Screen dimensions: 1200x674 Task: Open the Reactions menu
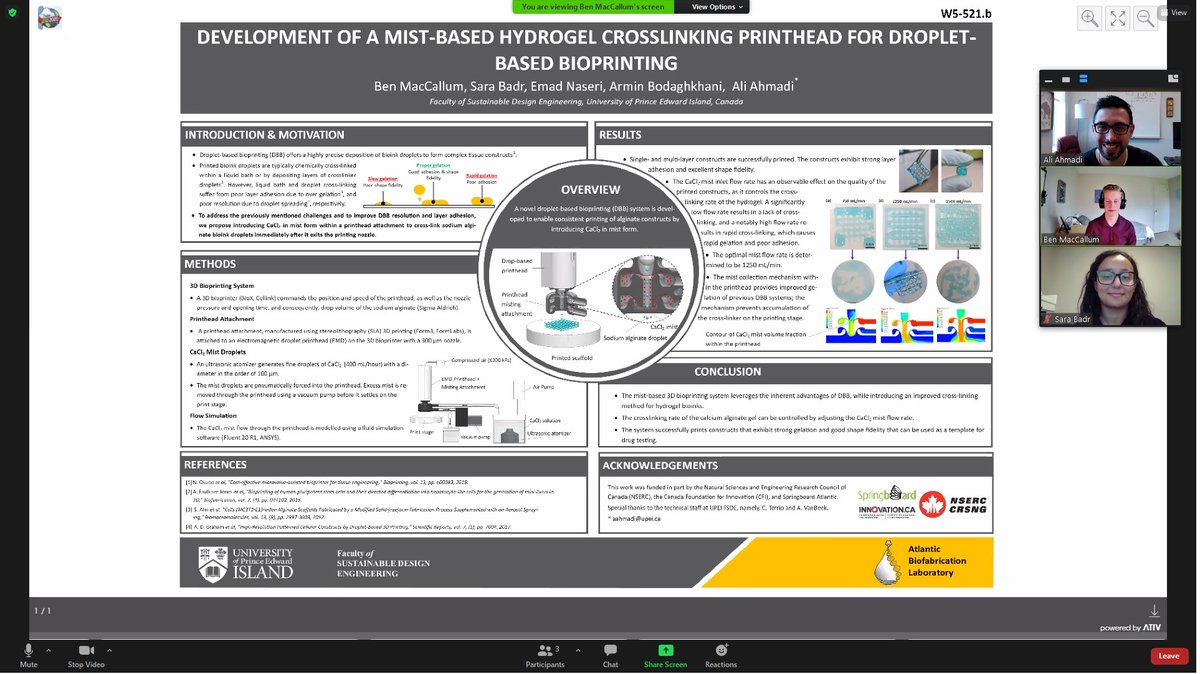pos(721,655)
